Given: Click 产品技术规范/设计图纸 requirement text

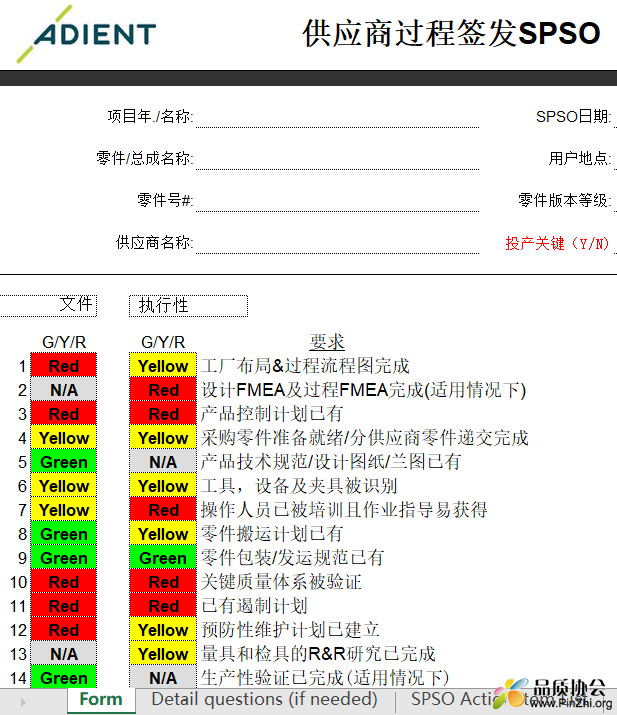Looking at the screenshot, I should (x=331, y=462).
